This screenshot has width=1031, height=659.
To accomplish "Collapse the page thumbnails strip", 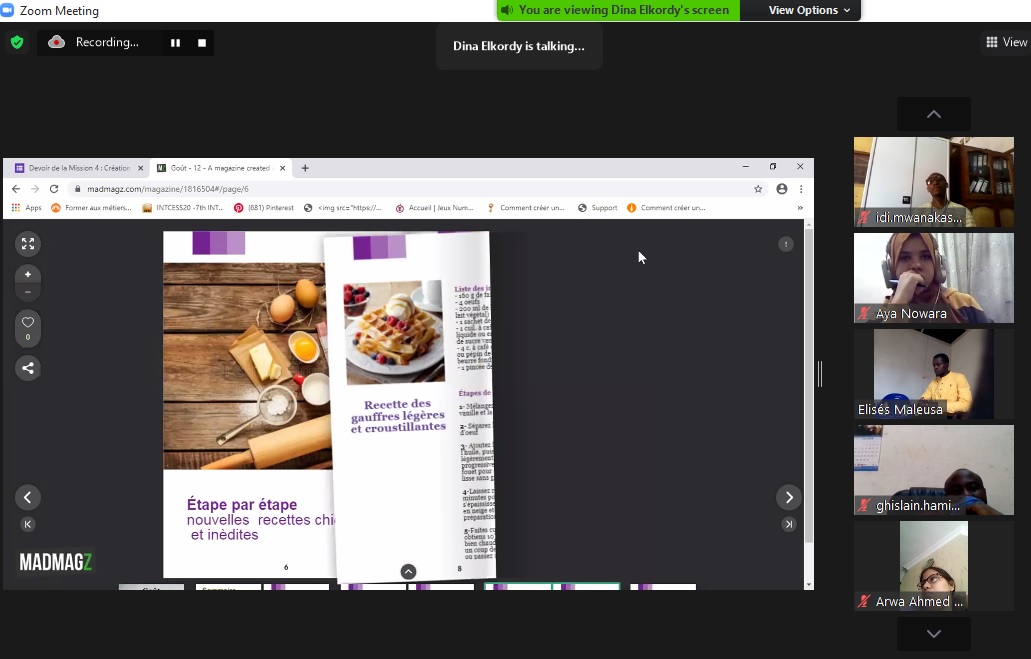I will click(x=408, y=571).
